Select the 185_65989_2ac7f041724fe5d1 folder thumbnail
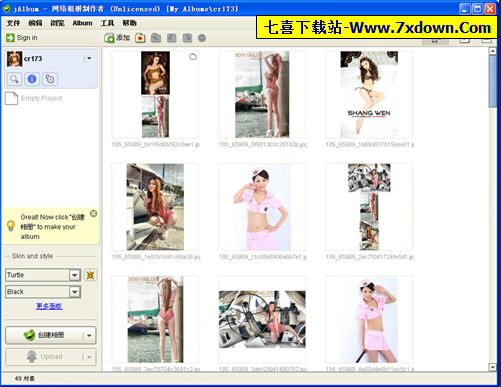The width and height of the screenshot is (501, 387). (x=369, y=207)
